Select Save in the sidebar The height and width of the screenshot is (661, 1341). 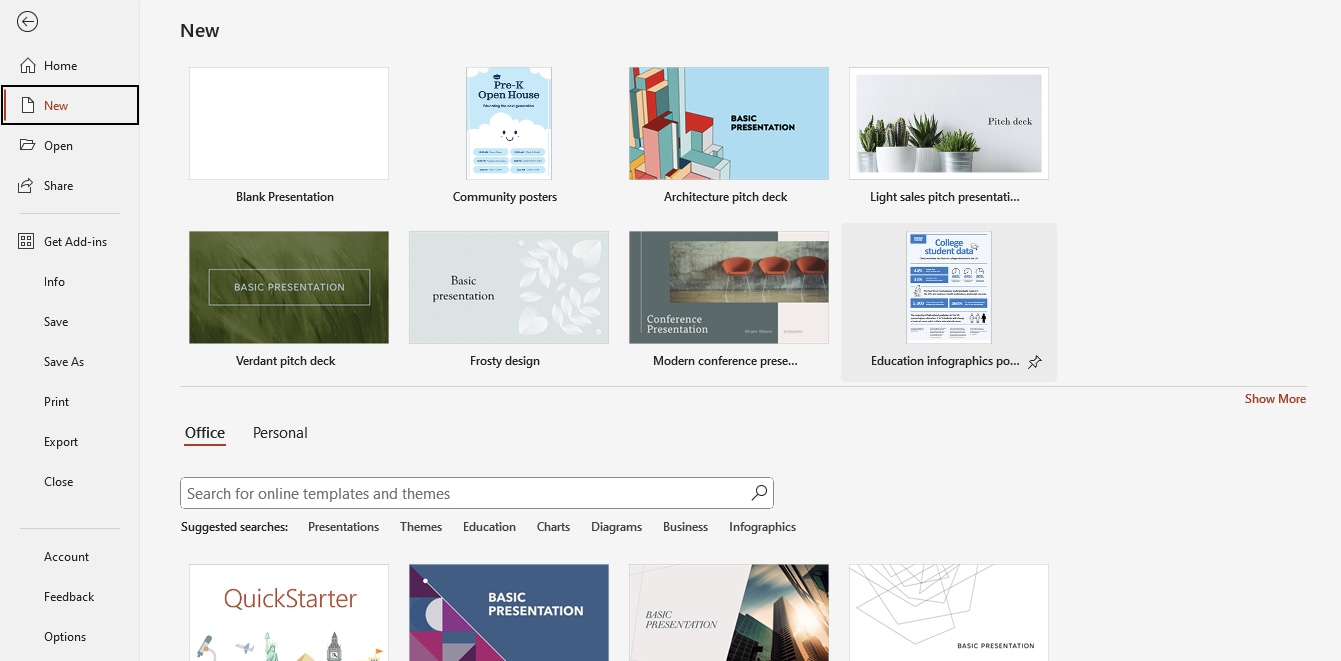(56, 322)
